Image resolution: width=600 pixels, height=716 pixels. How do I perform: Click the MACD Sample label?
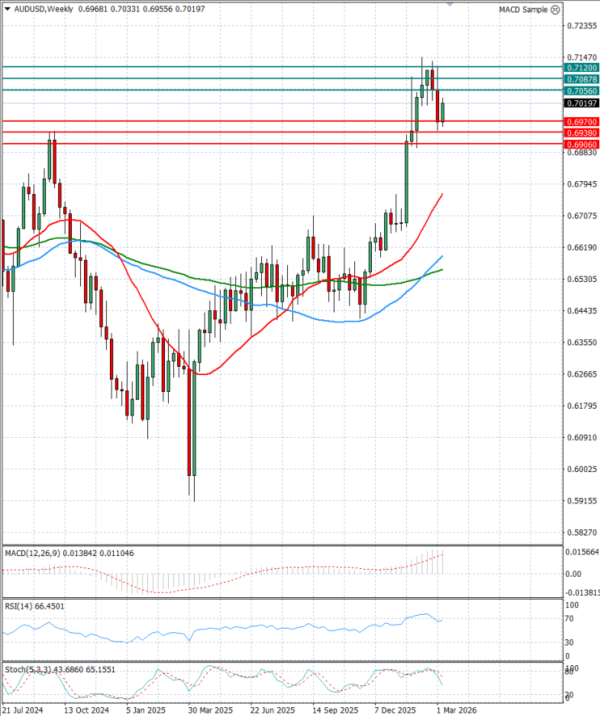[x=521, y=9]
